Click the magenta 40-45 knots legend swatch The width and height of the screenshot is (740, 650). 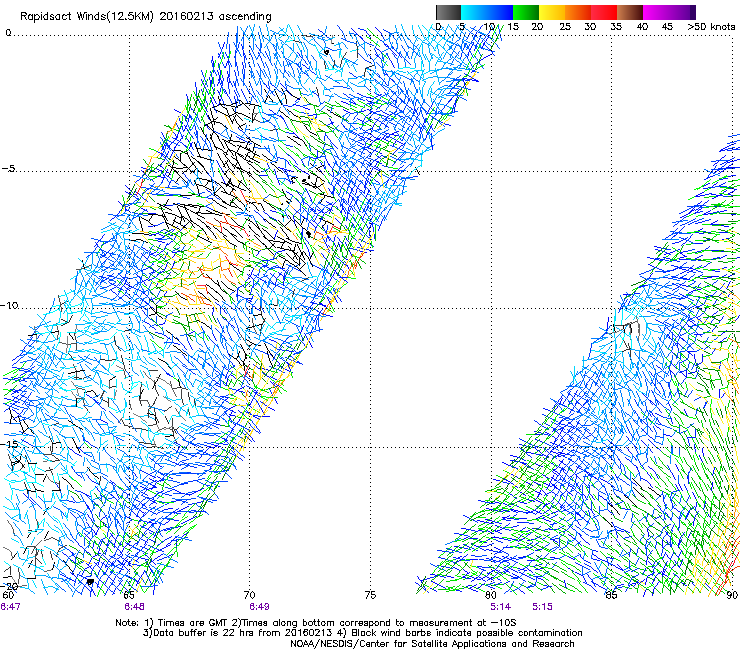pyautogui.click(x=656, y=12)
